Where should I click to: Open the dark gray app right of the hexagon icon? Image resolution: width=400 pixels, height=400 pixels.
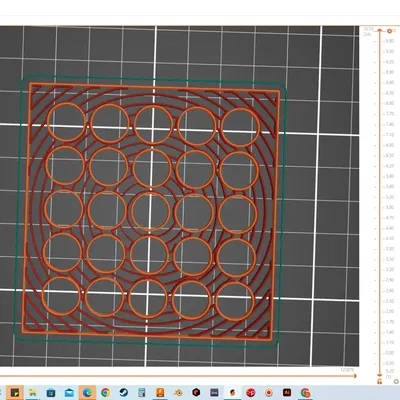pyautogui.click(x=214, y=392)
